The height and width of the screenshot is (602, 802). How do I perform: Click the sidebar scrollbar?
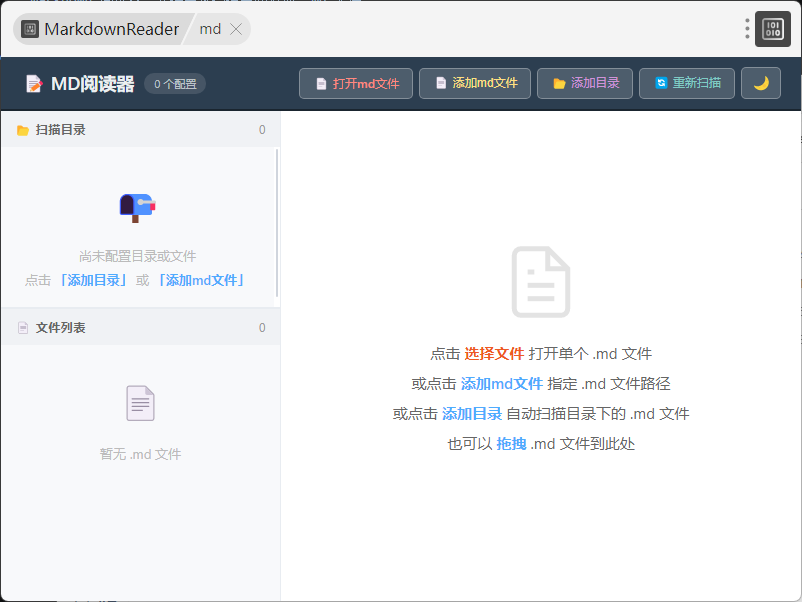(277, 222)
